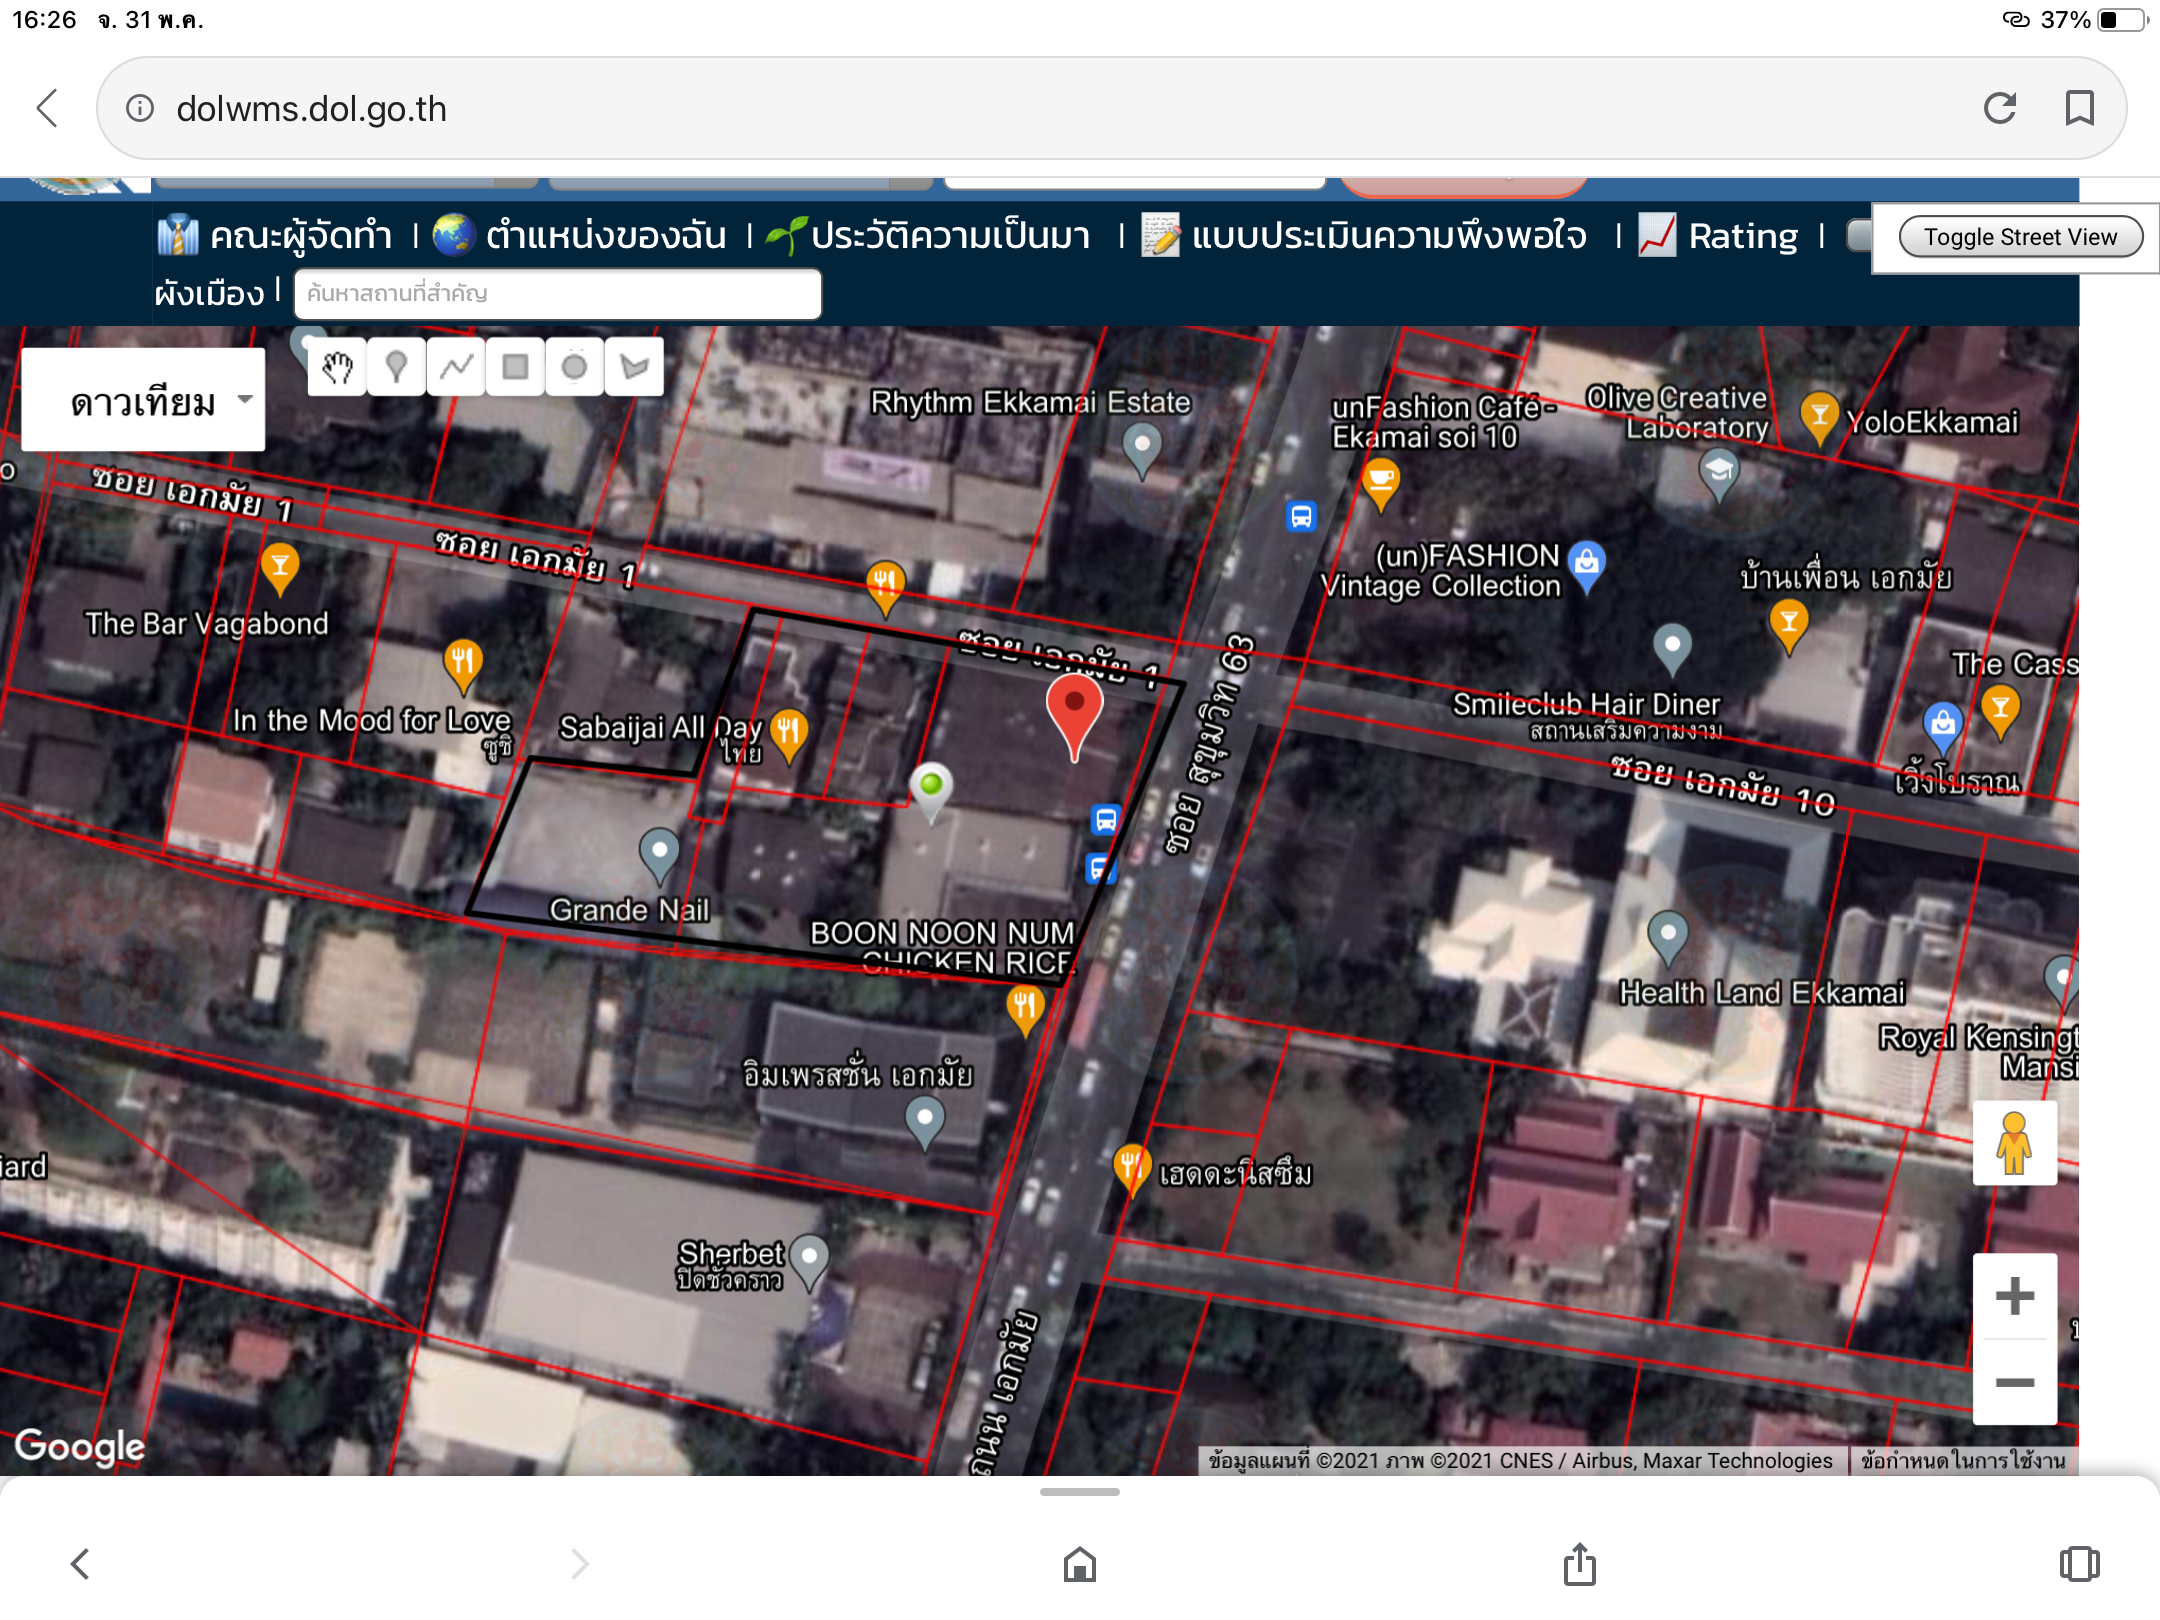The image size is (2160, 1620).
Task: Reload the page with the refresh icon
Action: coord(2000,108)
